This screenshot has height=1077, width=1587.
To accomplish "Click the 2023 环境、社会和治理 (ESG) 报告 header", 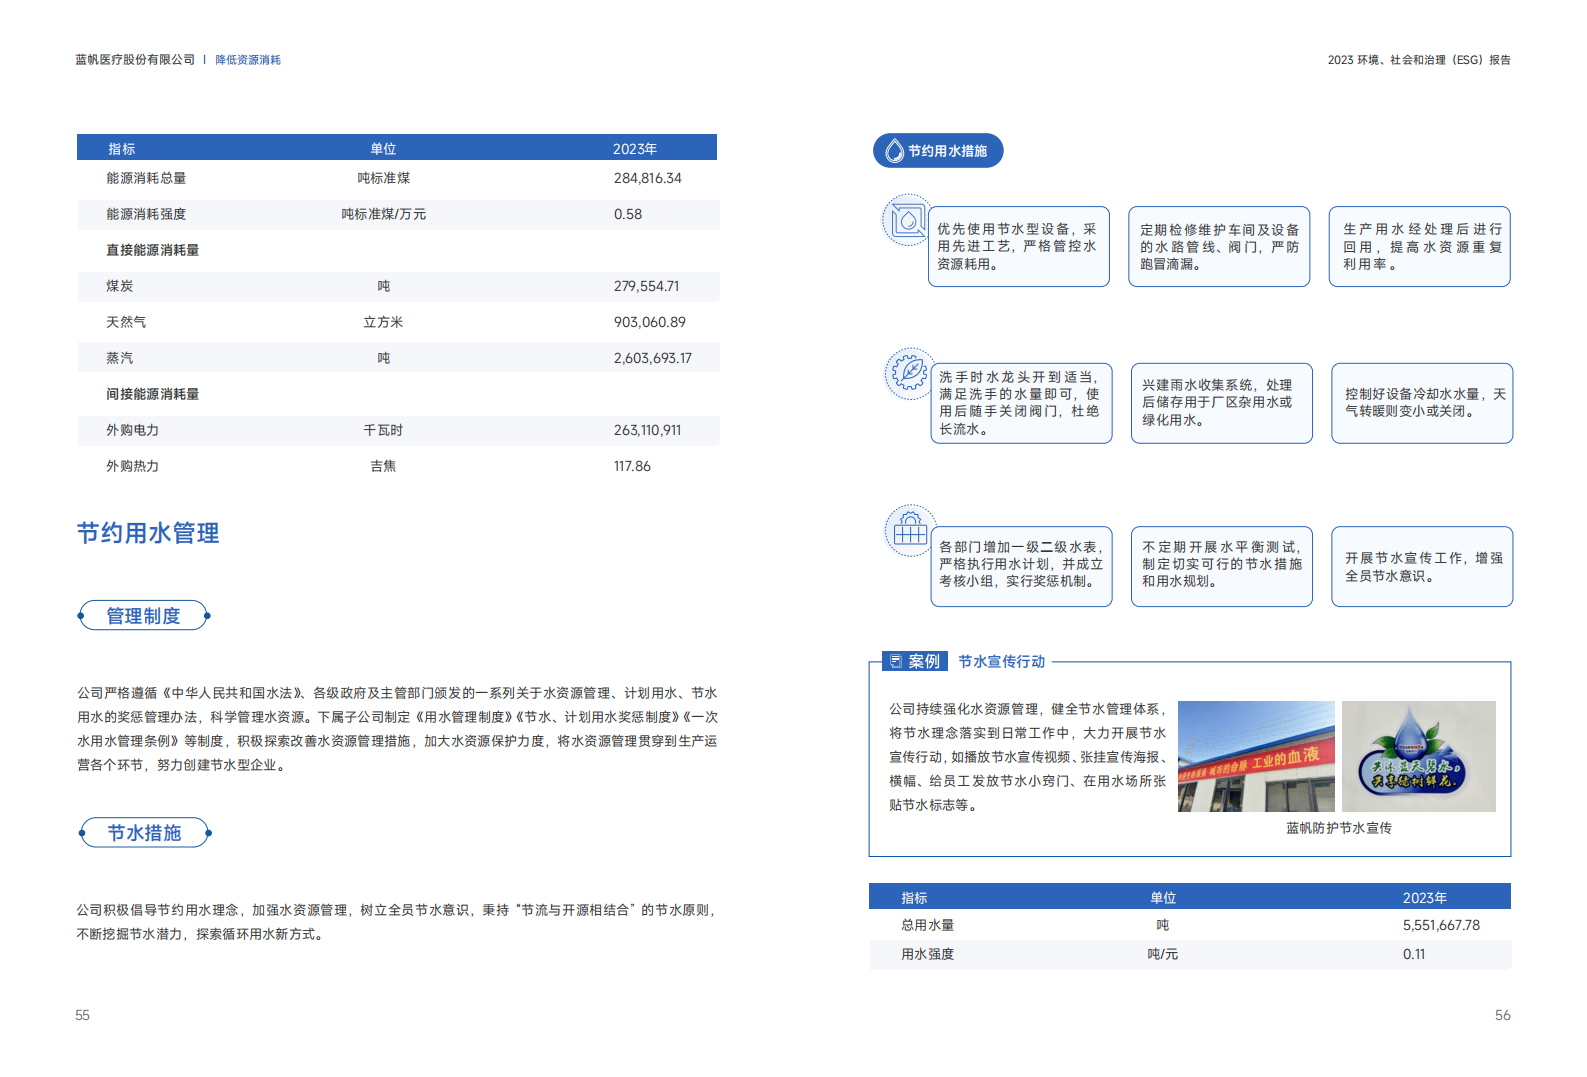I will (x=1419, y=60).
